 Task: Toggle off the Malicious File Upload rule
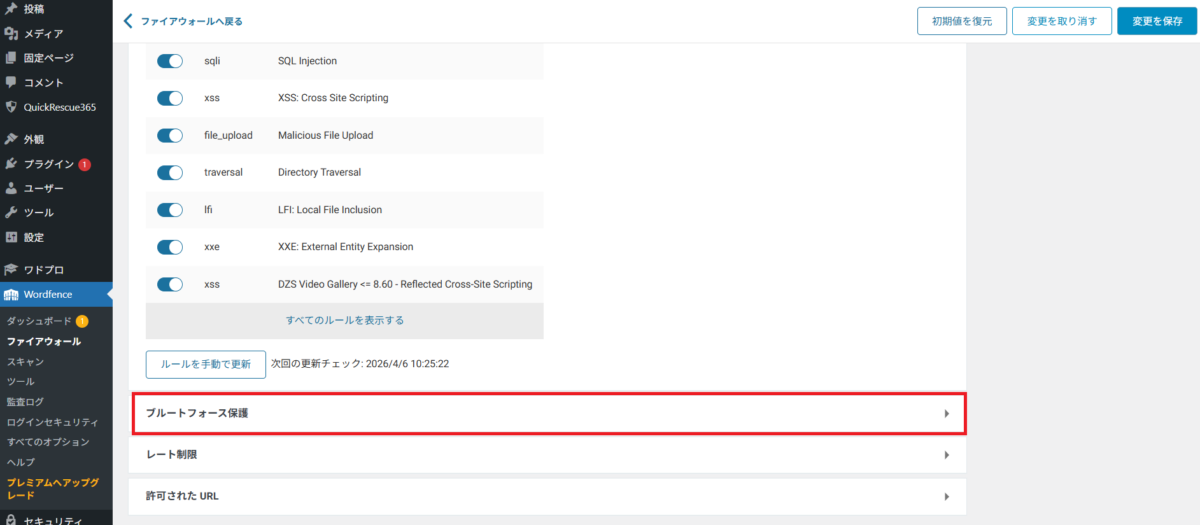pos(170,135)
